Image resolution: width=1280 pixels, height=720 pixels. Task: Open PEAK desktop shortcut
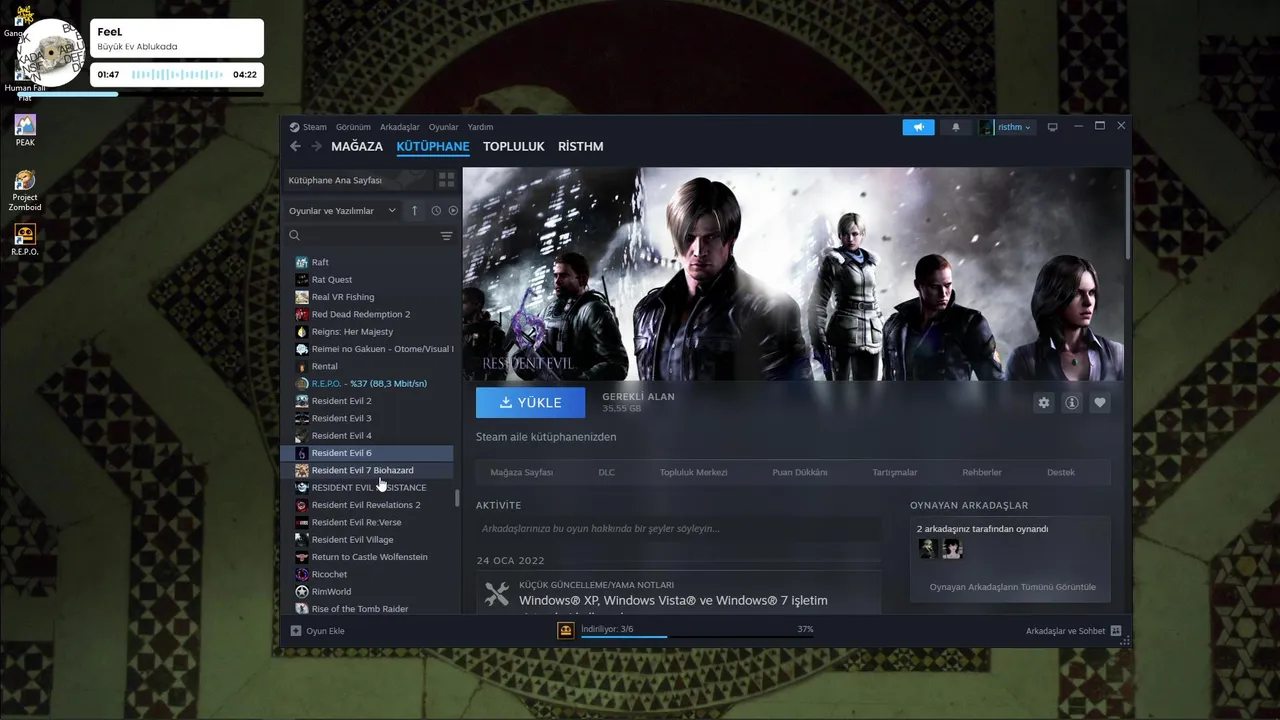[25, 130]
